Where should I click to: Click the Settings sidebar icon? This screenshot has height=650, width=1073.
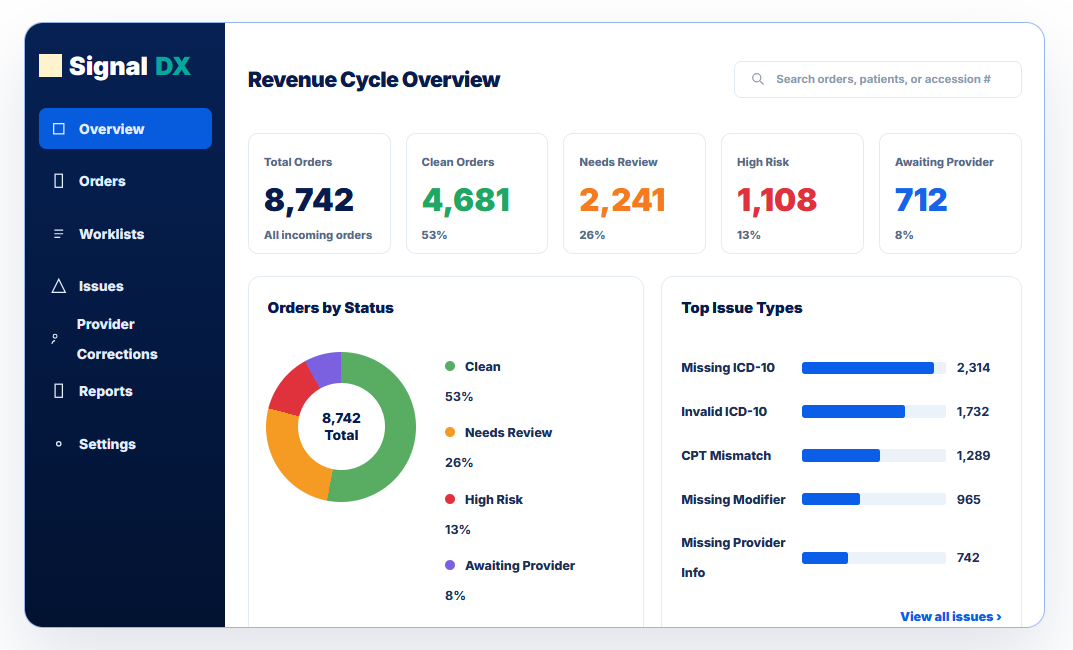(x=59, y=444)
